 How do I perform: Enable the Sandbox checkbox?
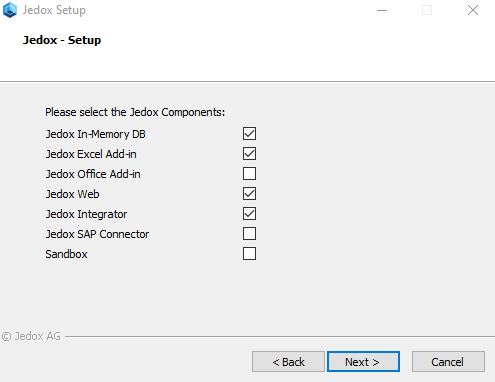[x=249, y=254]
